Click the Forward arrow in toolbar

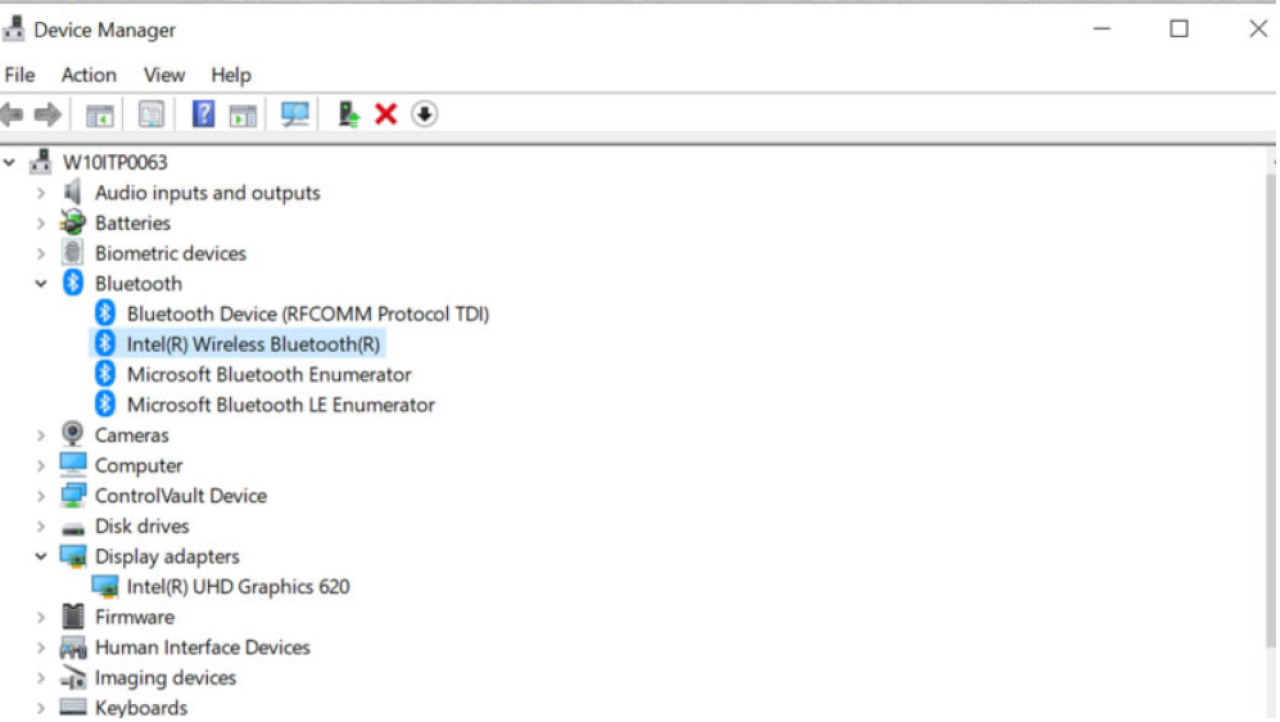pos(47,115)
